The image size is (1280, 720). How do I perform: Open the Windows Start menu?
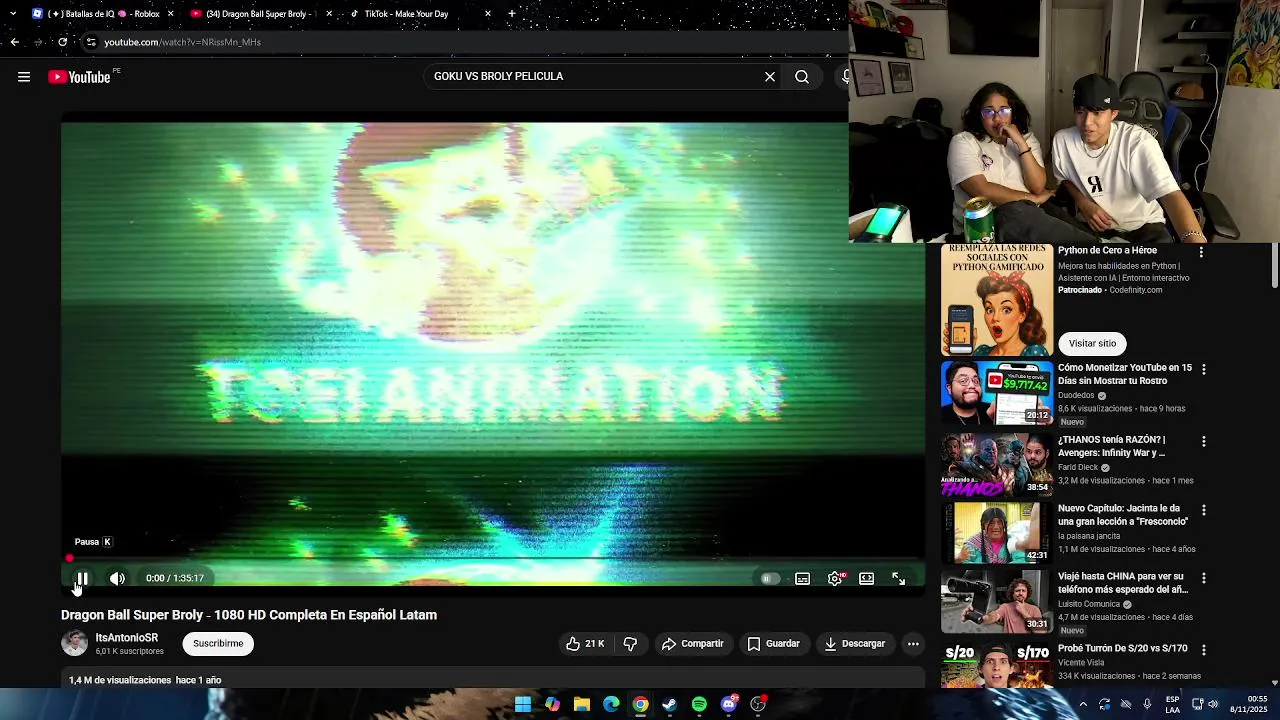click(523, 705)
